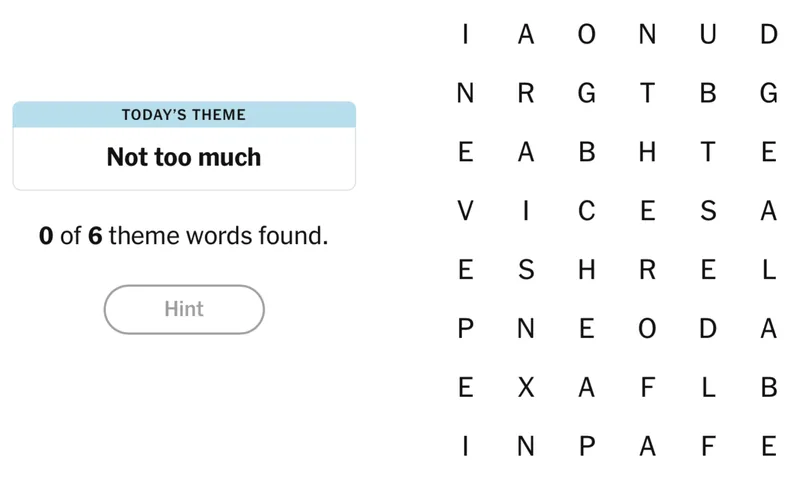
Task: Click the "Not too much" theme card
Action: [184, 146]
